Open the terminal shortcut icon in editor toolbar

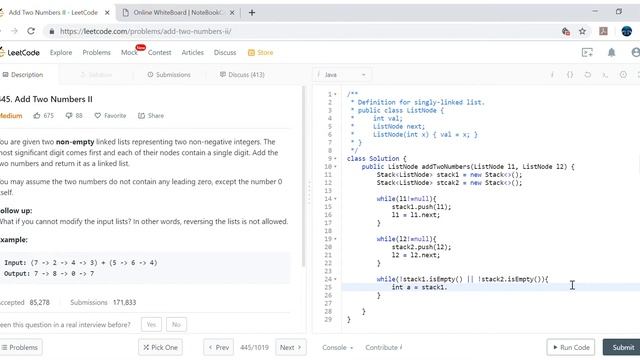[605, 75]
